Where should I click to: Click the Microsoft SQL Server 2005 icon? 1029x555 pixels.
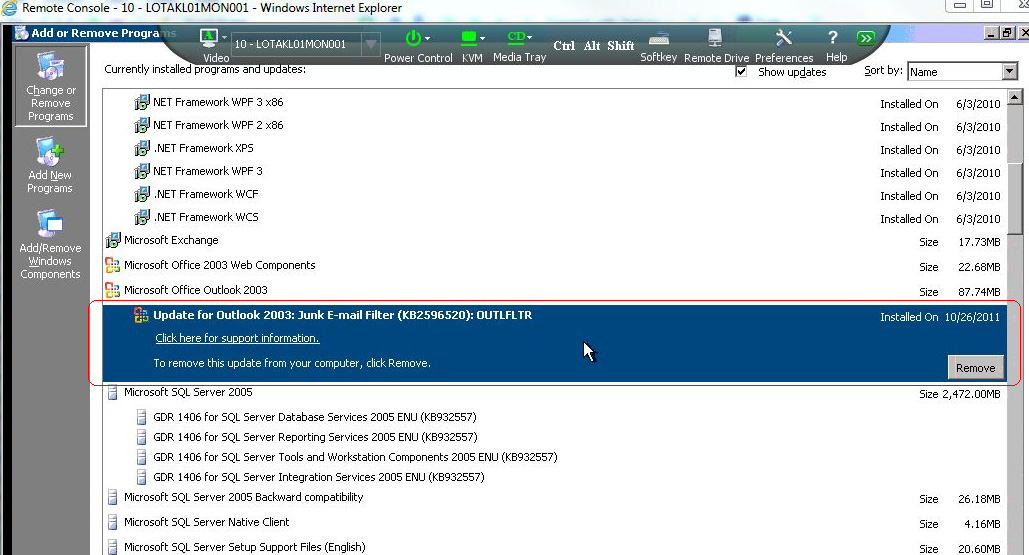pos(113,393)
